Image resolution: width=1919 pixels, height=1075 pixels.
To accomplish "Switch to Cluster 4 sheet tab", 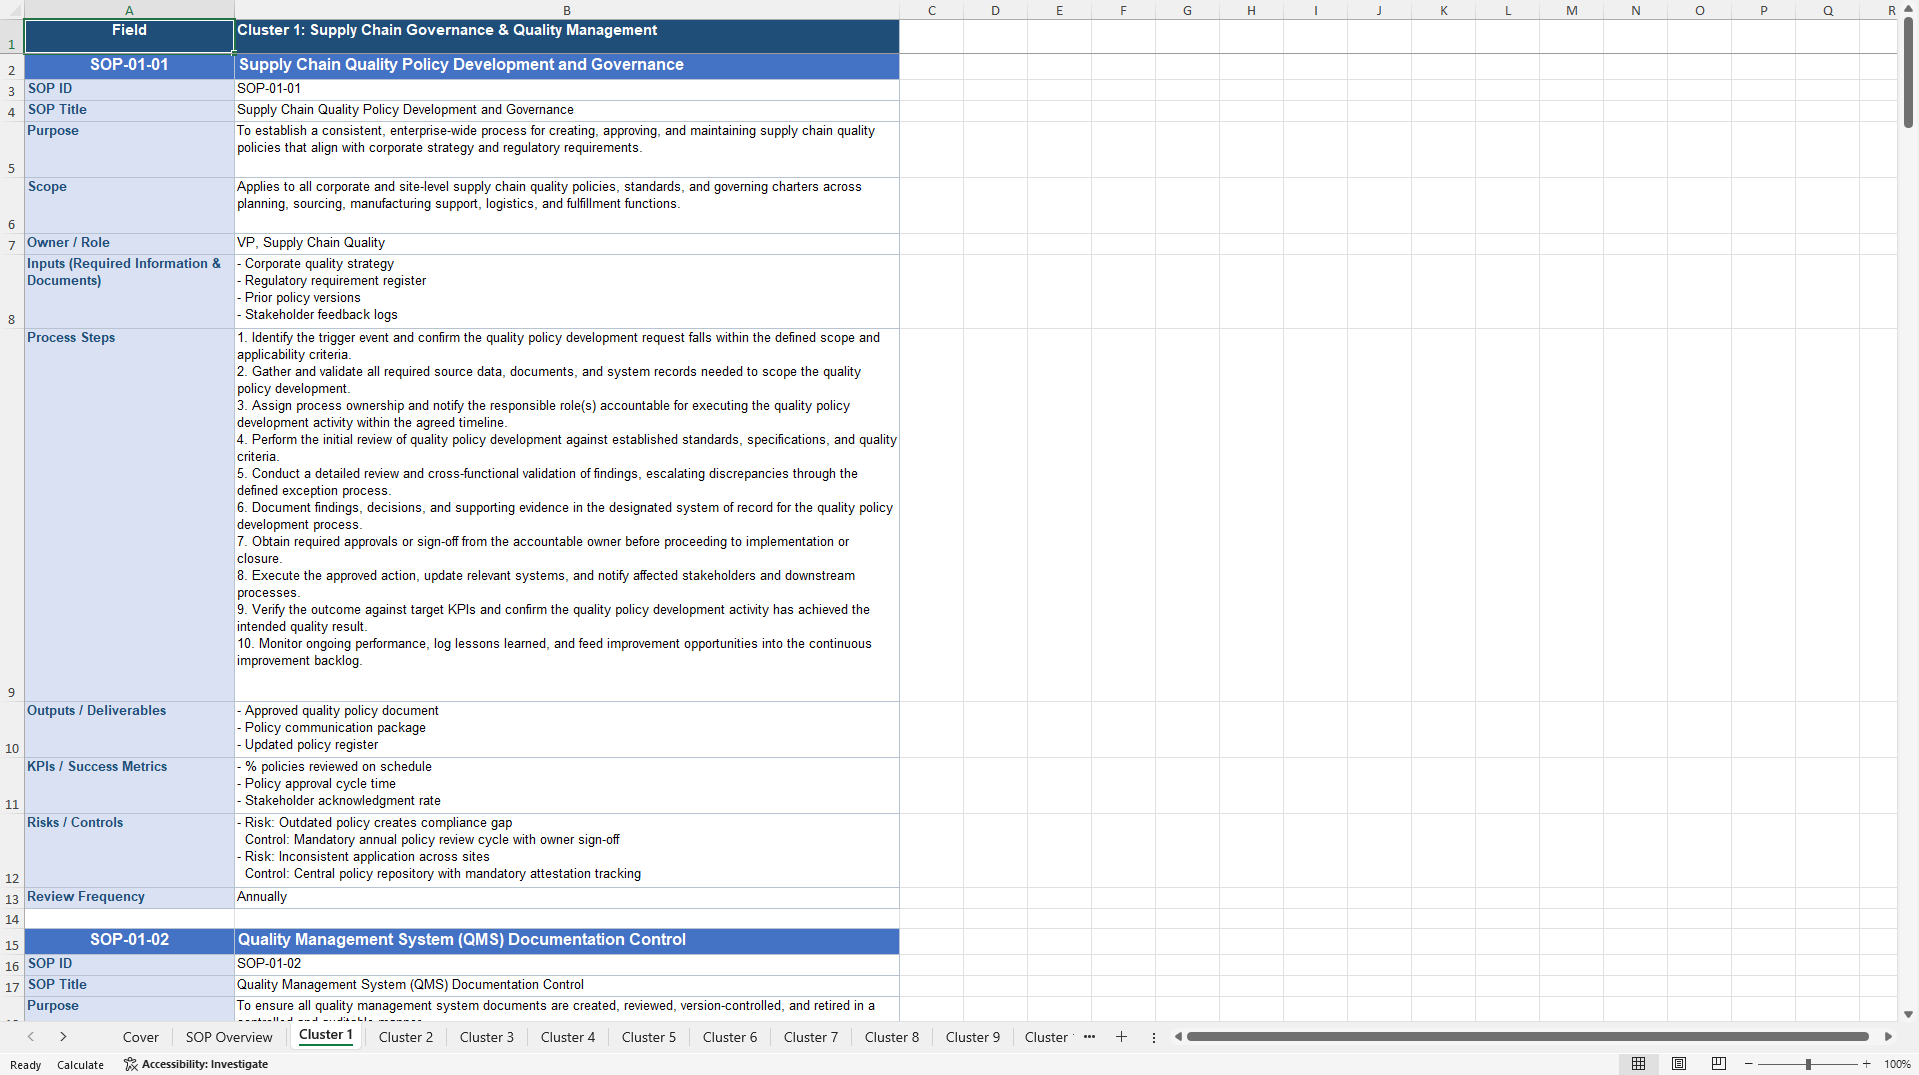I will pos(568,1037).
